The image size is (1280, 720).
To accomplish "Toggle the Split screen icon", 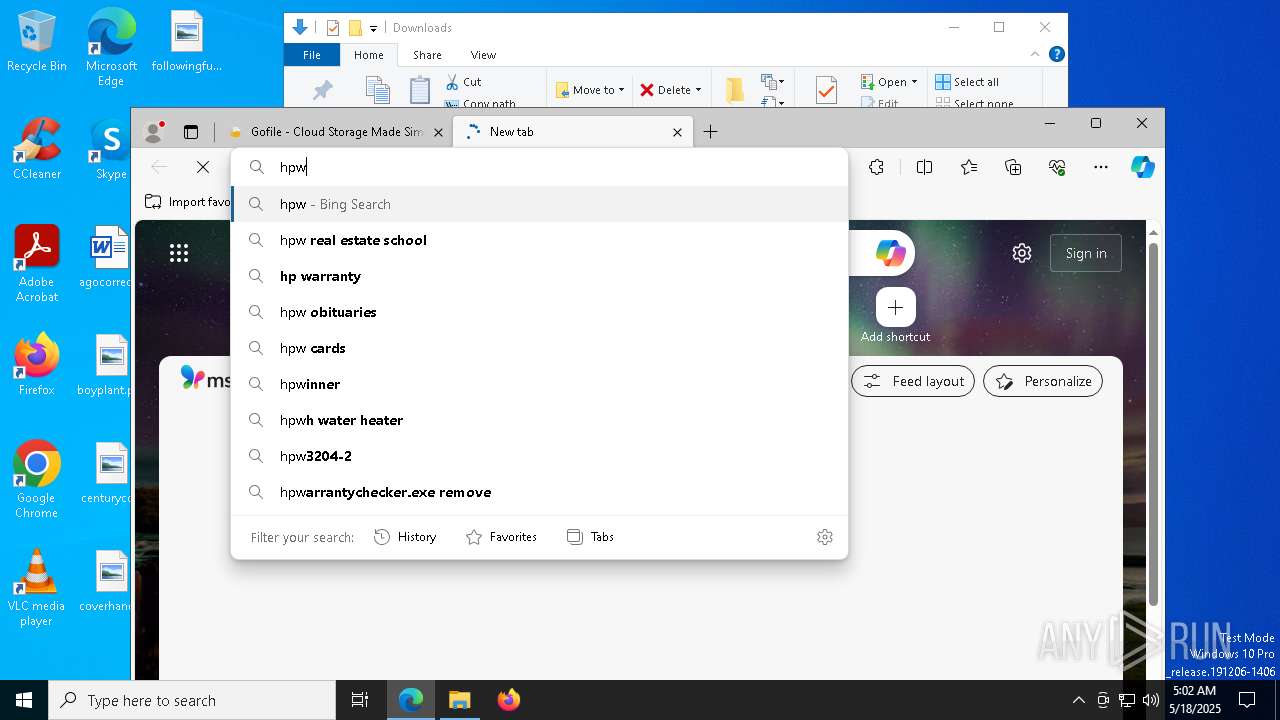I will [924, 167].
